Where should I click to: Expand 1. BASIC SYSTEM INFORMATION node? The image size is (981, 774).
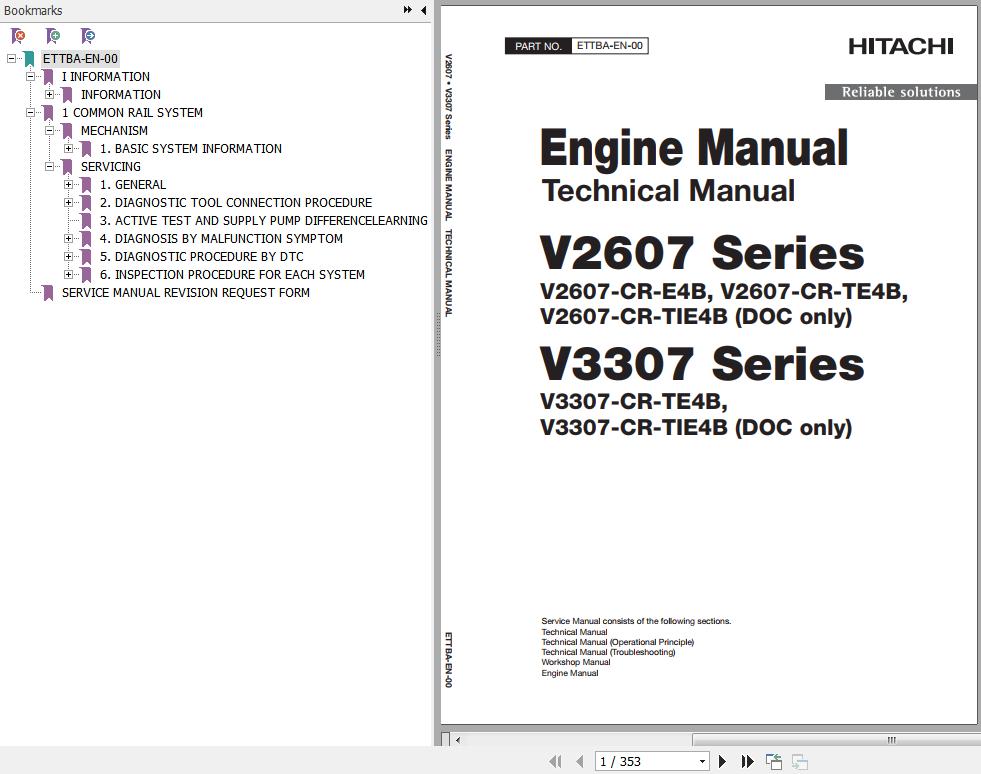pyautogui.click(x=69, y=149)
